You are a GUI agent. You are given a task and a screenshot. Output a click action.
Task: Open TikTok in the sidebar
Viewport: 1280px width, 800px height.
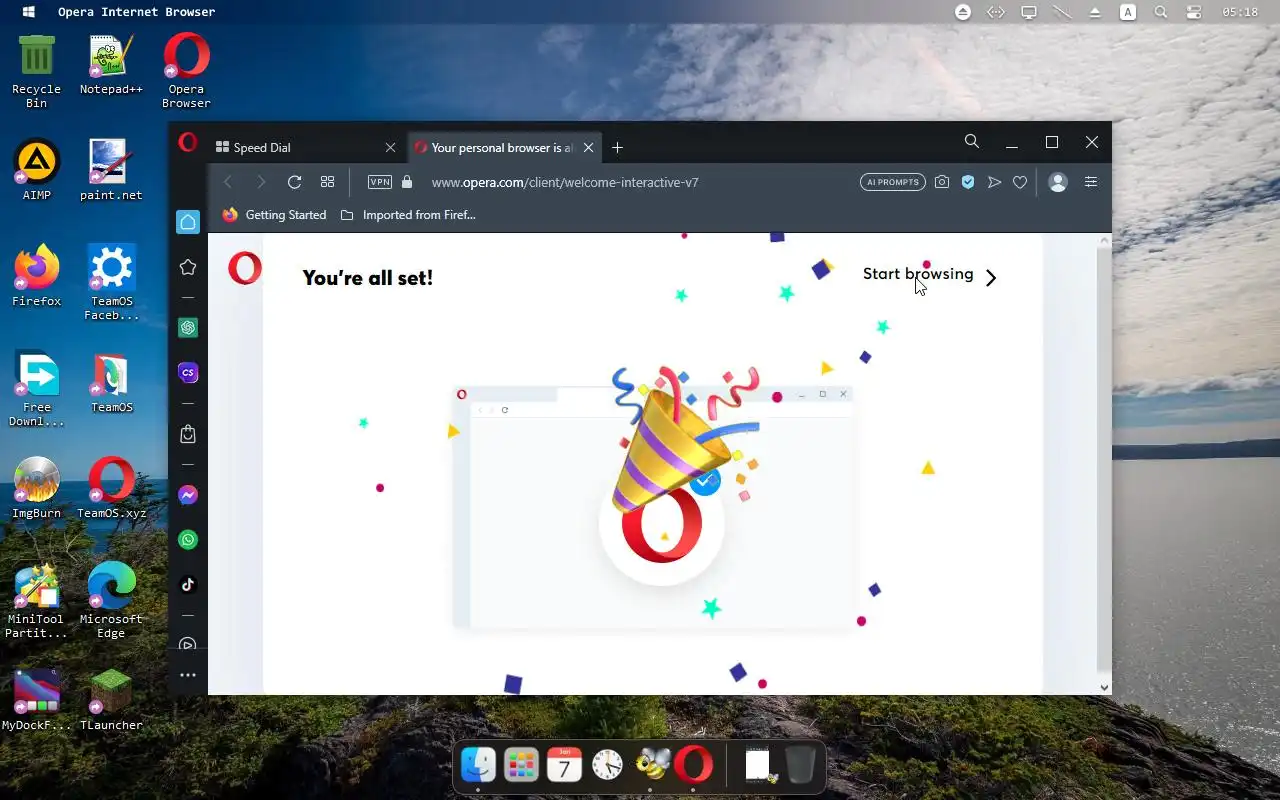click(x=188, y=585)
